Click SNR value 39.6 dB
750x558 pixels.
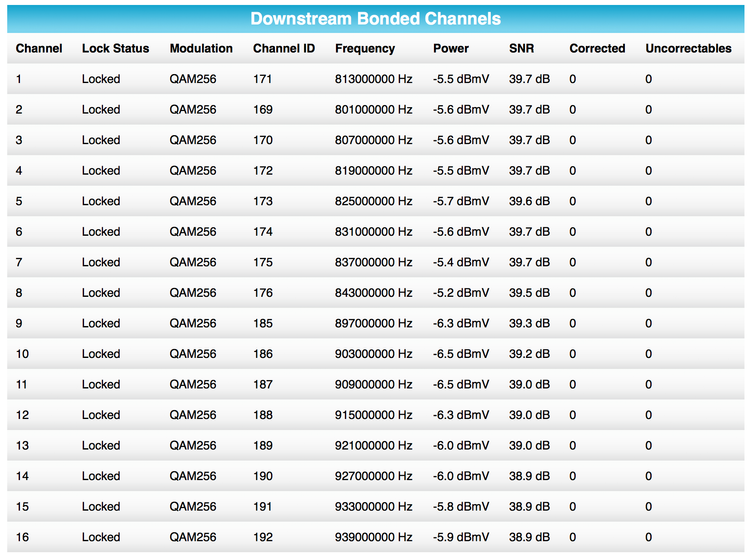[529, 201]
